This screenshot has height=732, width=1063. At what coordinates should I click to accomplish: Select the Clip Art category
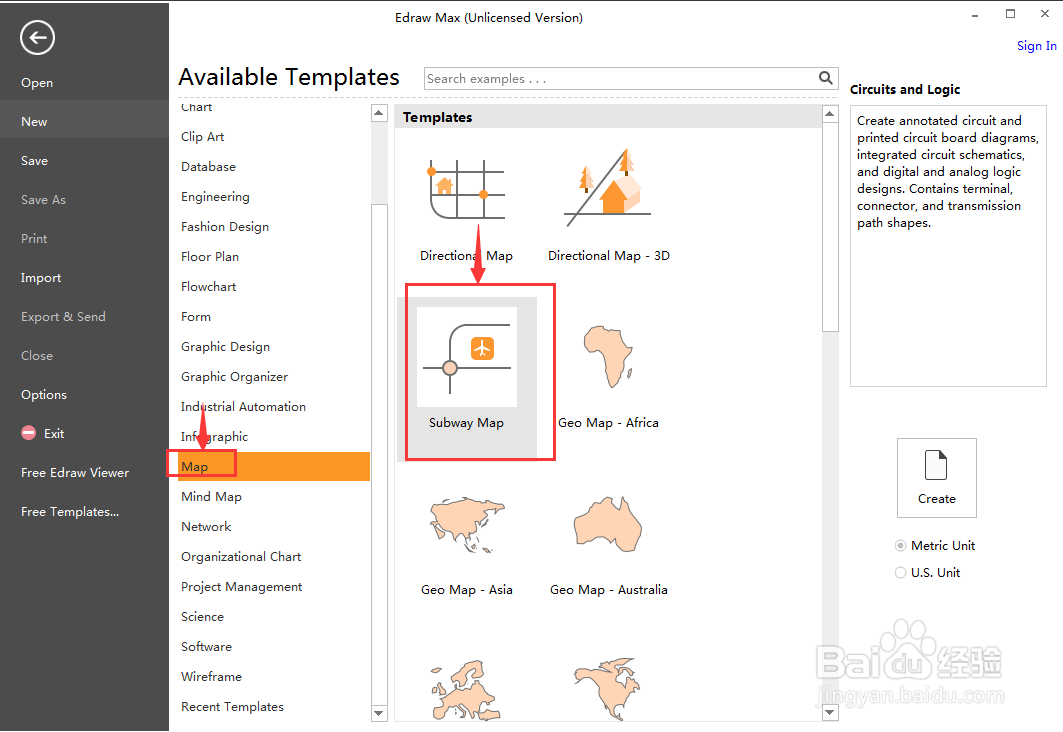tap(202, 136)
